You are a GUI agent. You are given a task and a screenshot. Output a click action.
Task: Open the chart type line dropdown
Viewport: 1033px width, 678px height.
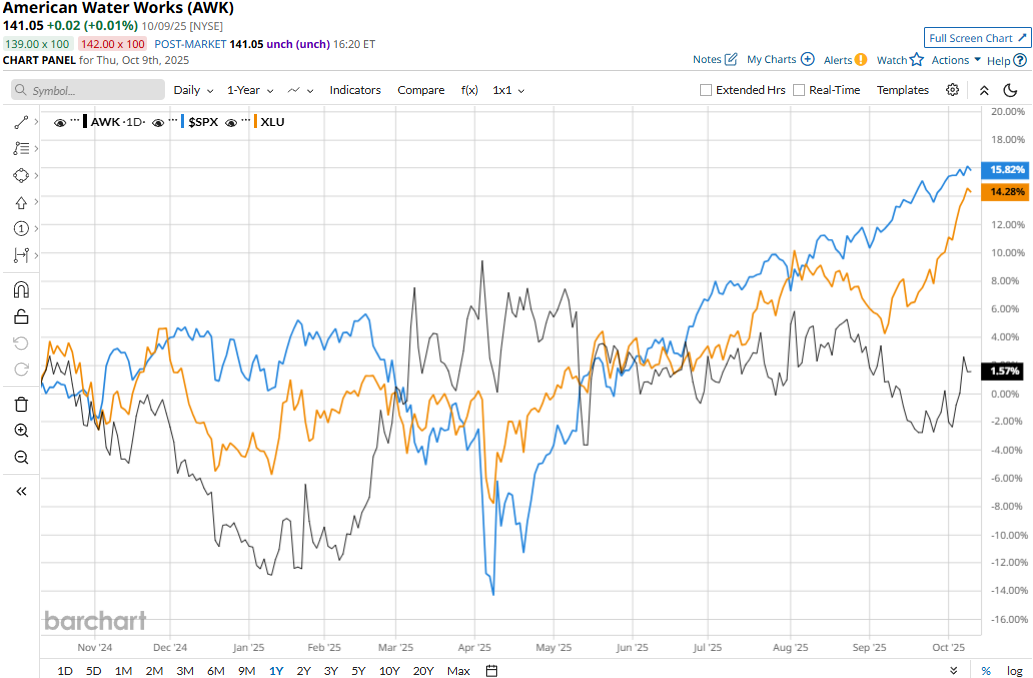point(300,90)
